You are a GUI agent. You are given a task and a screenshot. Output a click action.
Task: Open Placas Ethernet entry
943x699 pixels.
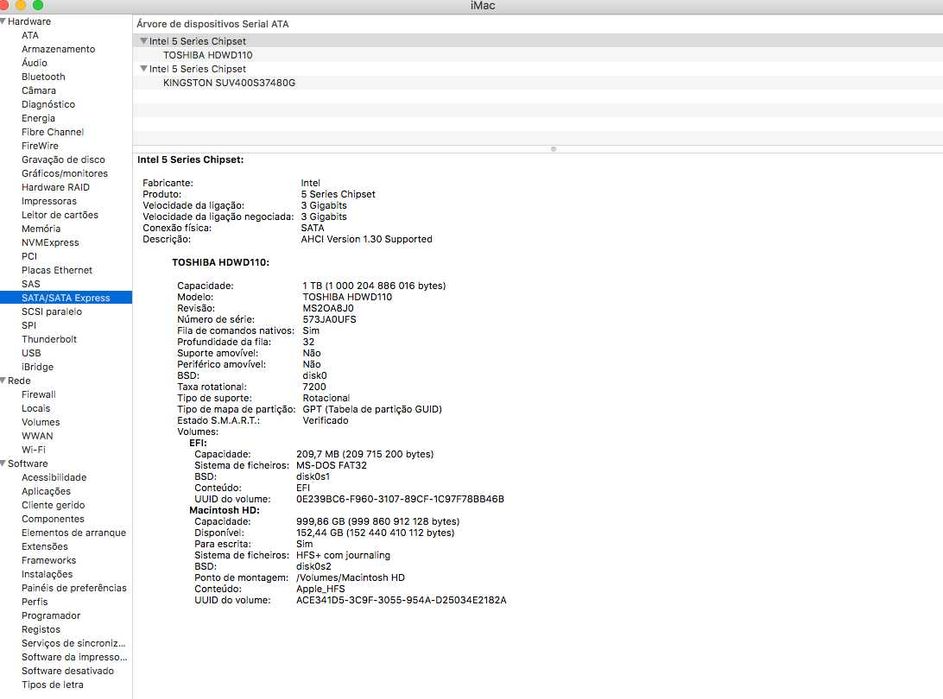pyautogui.click(x=57, y=270)
